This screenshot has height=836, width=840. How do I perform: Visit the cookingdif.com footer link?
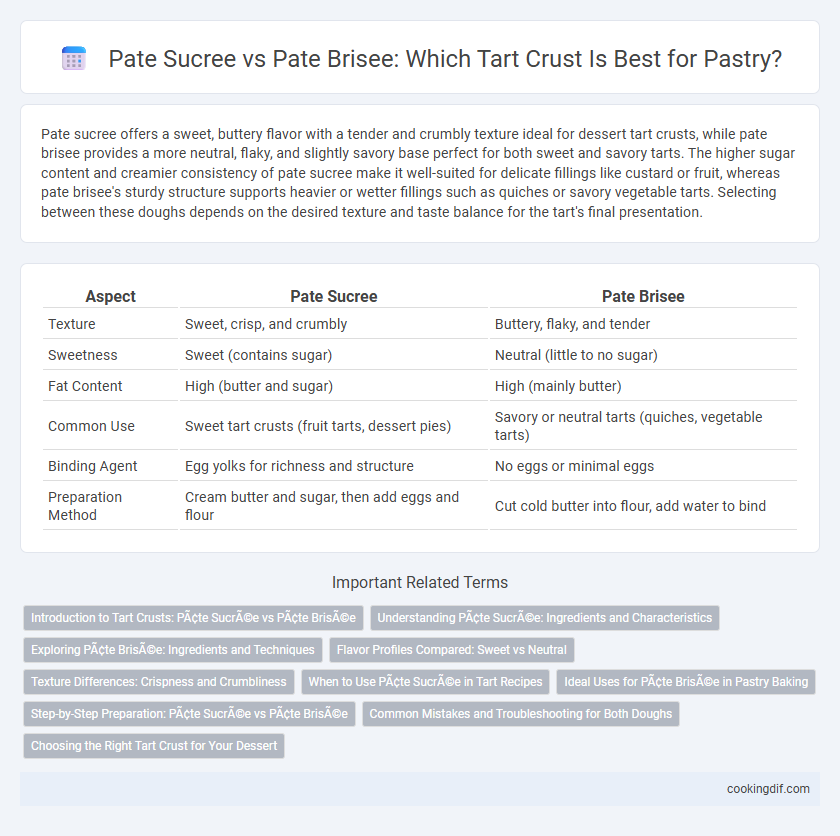click(768, 789)
